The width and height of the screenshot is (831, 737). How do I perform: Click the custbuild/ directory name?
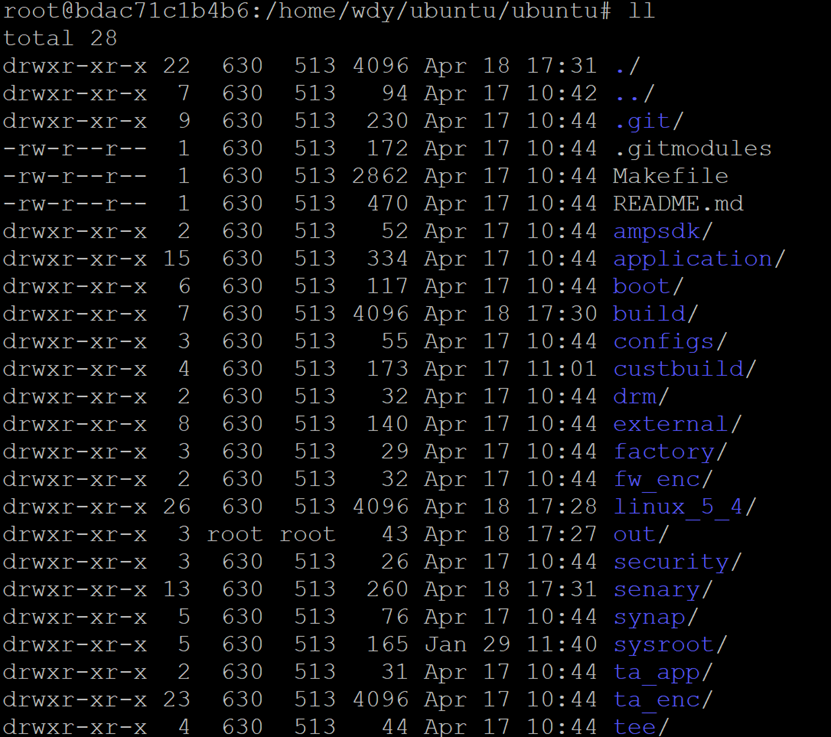685,369
